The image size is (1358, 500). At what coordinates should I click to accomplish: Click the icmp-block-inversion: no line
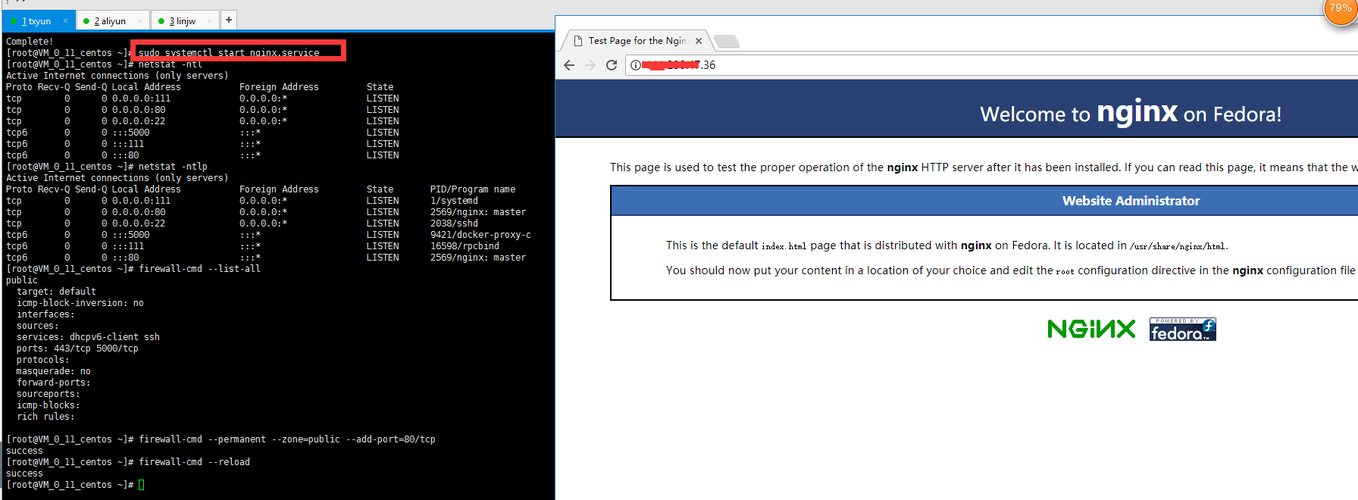point(80,303)
